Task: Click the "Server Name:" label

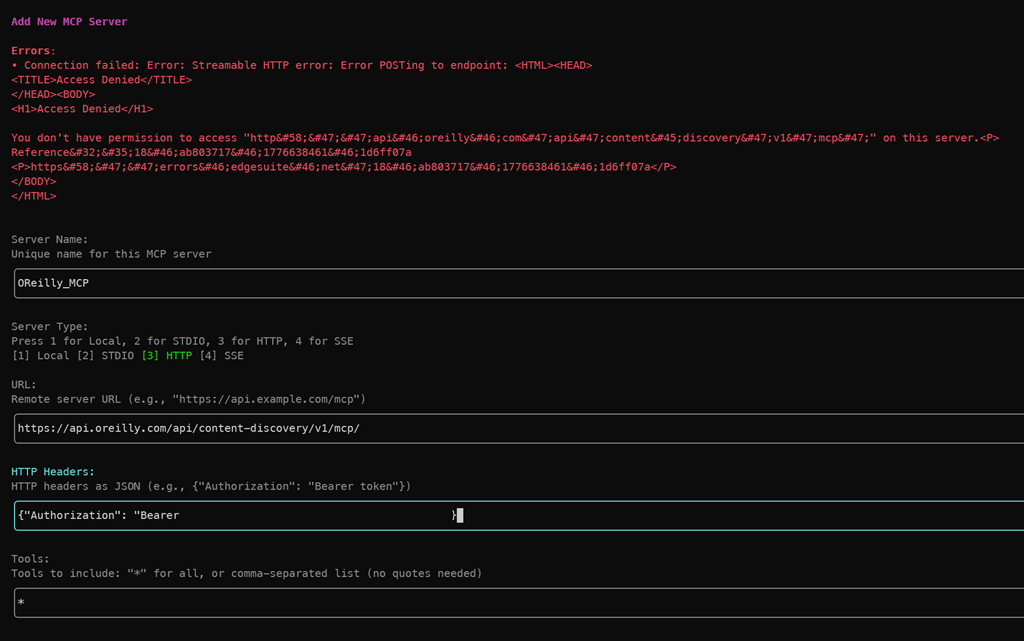Action: pyautogui.click(x=49, y=240)
